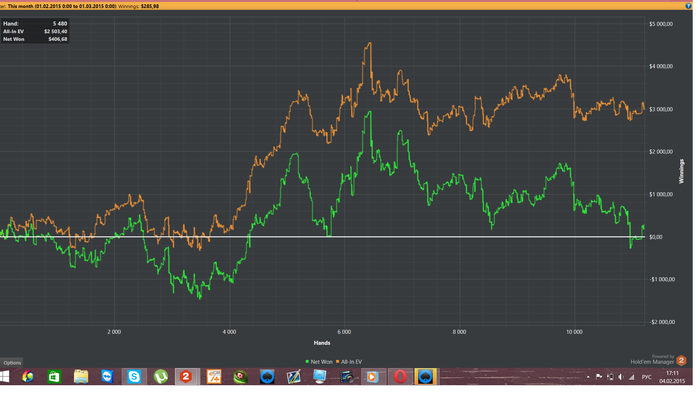The height and width of the screenshot is (394, 700).
Task: Open the network signal tray icon
Action: [x=632, y=377]
